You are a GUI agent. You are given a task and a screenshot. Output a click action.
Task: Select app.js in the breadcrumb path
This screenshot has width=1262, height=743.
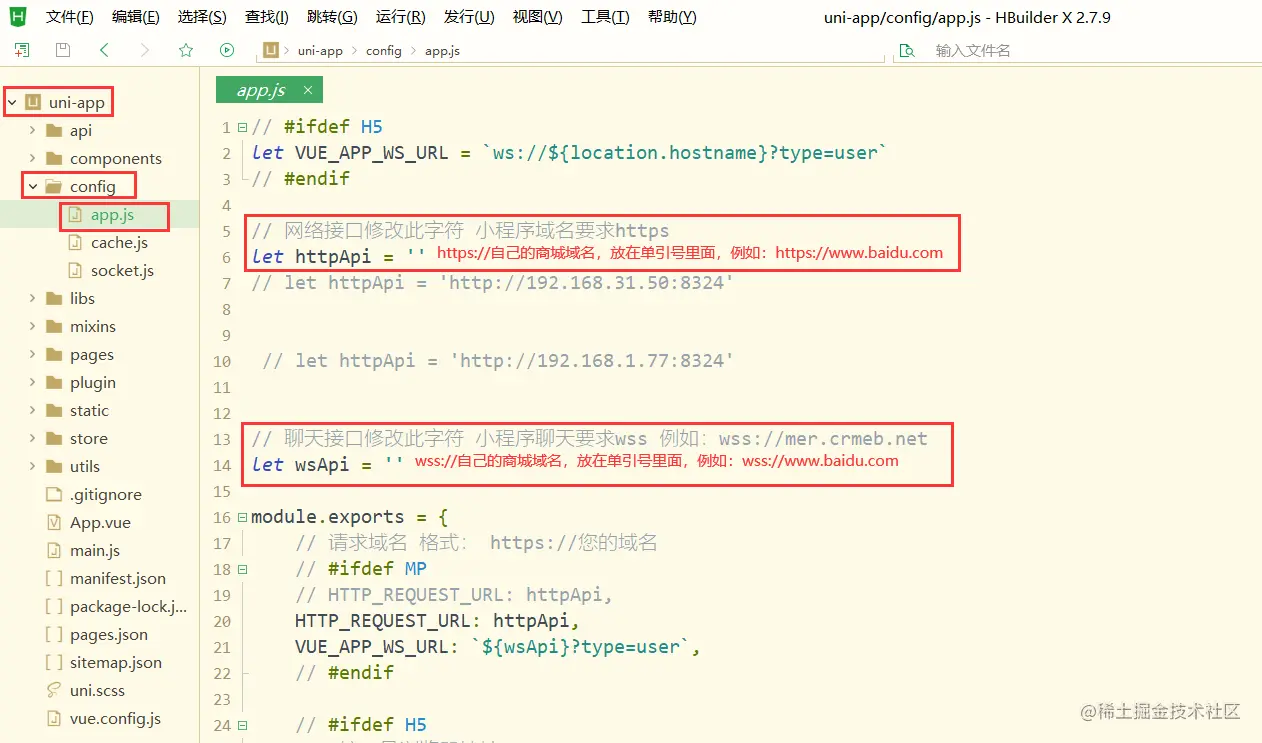tap(442, 50)
